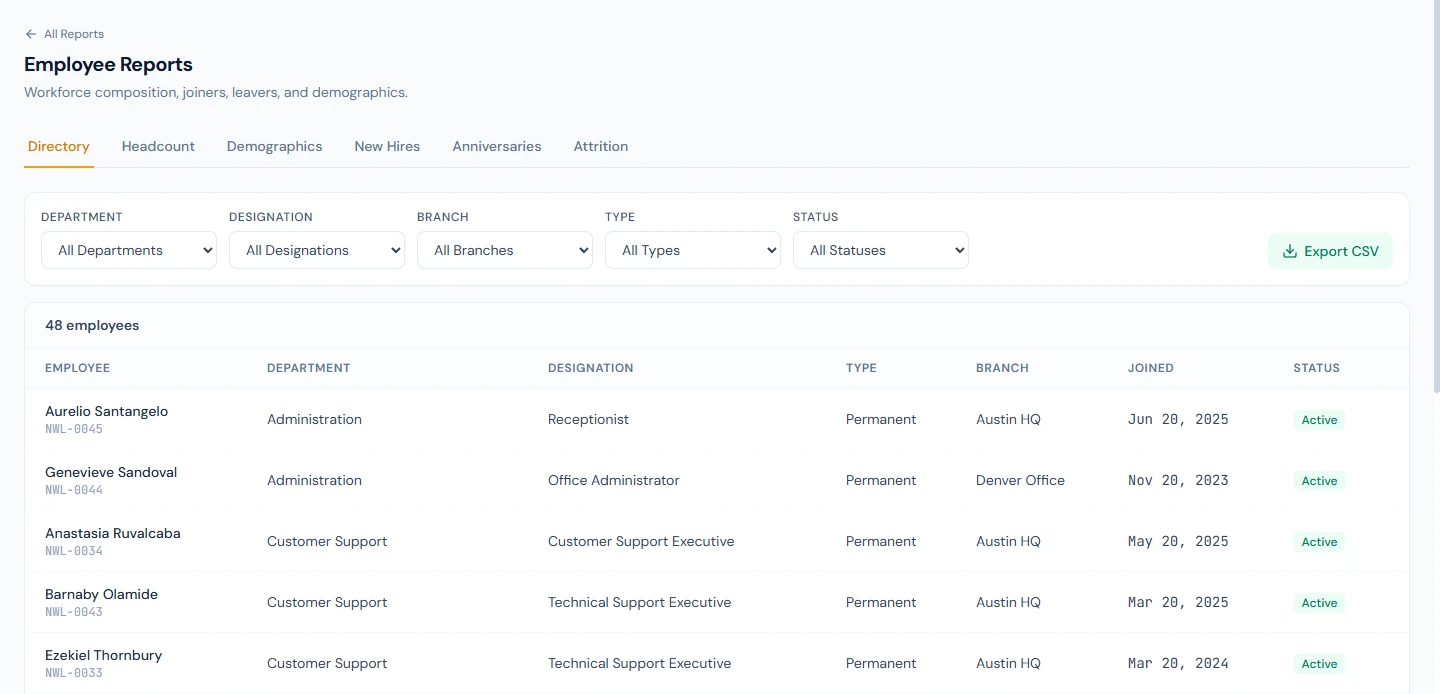This screenshot has height=694, width=1440.
Task: Click employee name Aurelio Santangelo
Action: pyautogui.click(x=106, y=411)
